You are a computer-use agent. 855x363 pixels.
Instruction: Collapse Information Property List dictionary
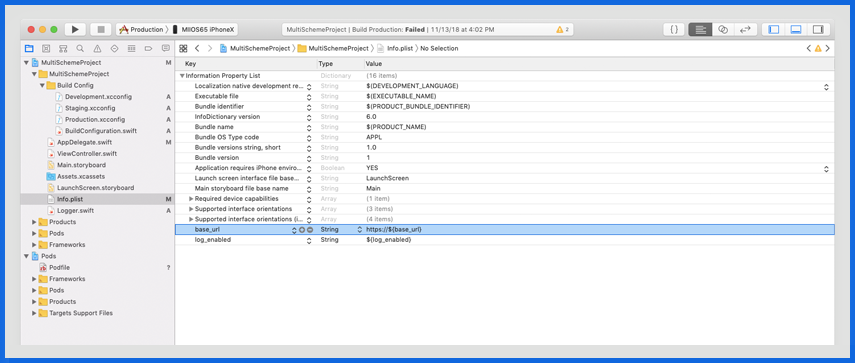(x=182, y=76)
